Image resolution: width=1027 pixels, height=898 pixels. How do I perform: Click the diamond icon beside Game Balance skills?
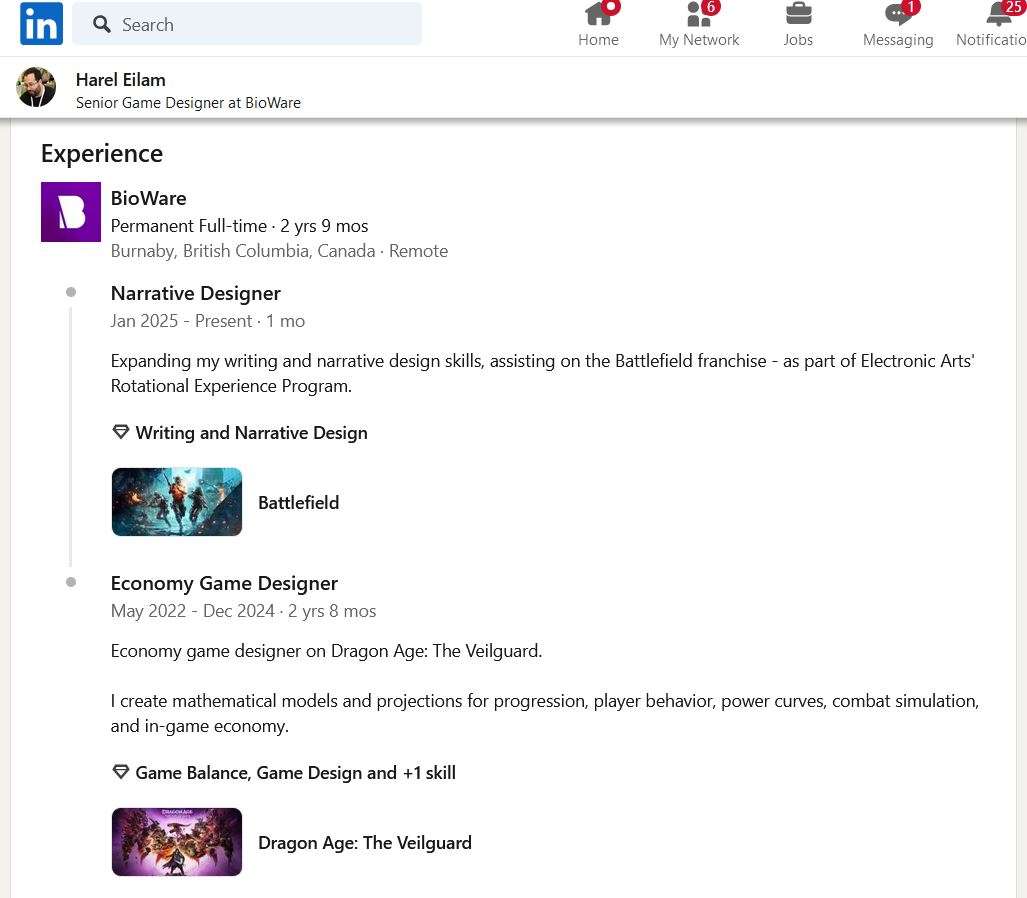(x=121, y=772)
